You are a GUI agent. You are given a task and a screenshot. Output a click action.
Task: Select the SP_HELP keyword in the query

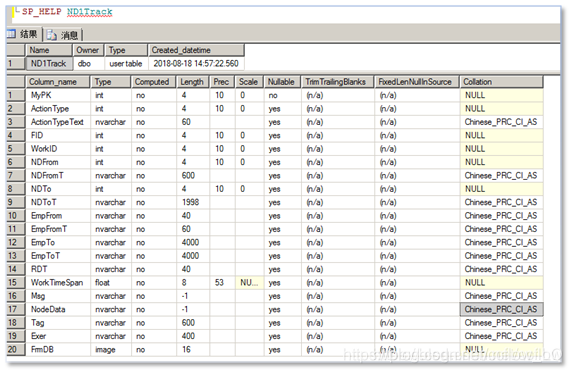tap(42, 12)
